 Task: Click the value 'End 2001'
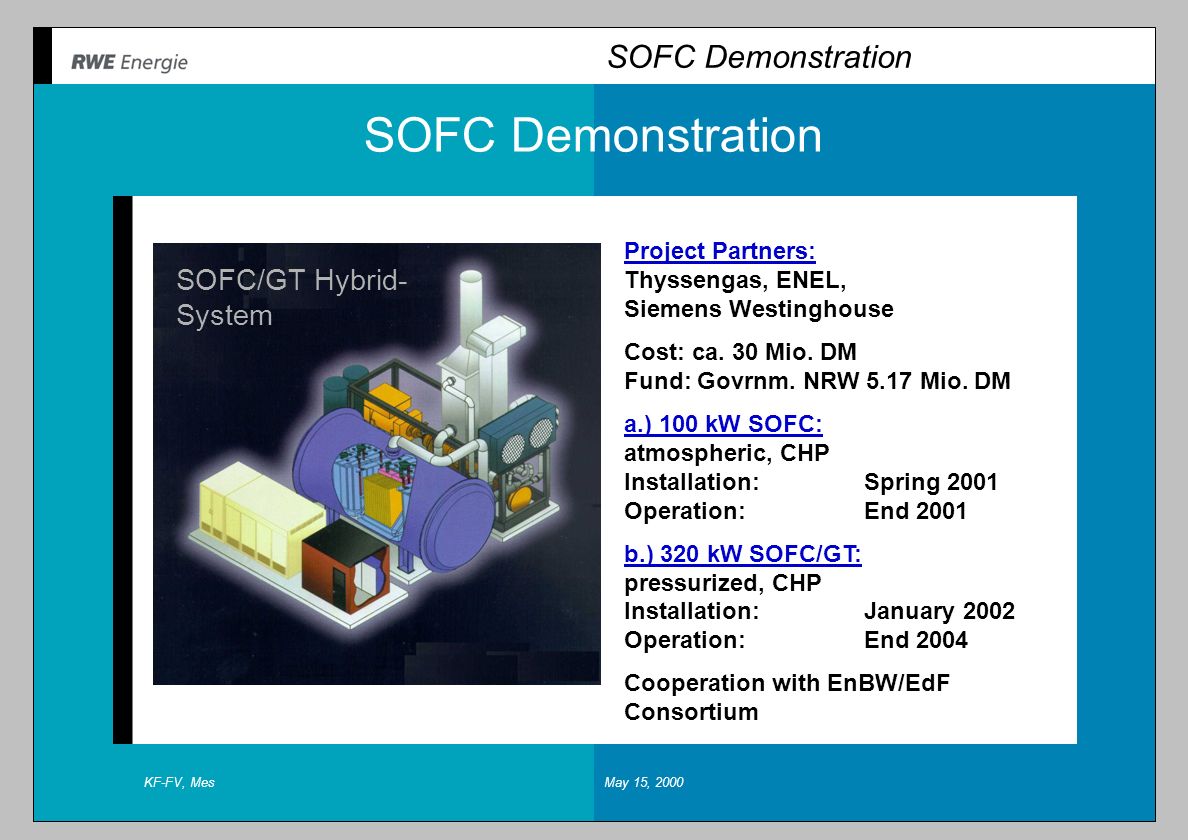[915, 511]
